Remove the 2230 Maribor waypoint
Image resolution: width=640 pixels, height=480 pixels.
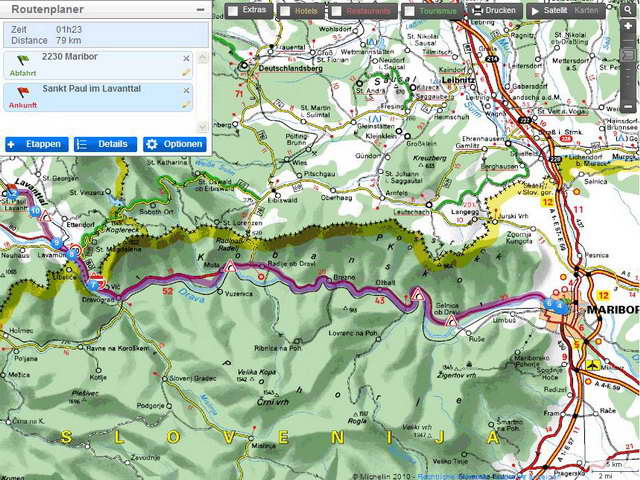pyautogui.click(x=186, y=59)
